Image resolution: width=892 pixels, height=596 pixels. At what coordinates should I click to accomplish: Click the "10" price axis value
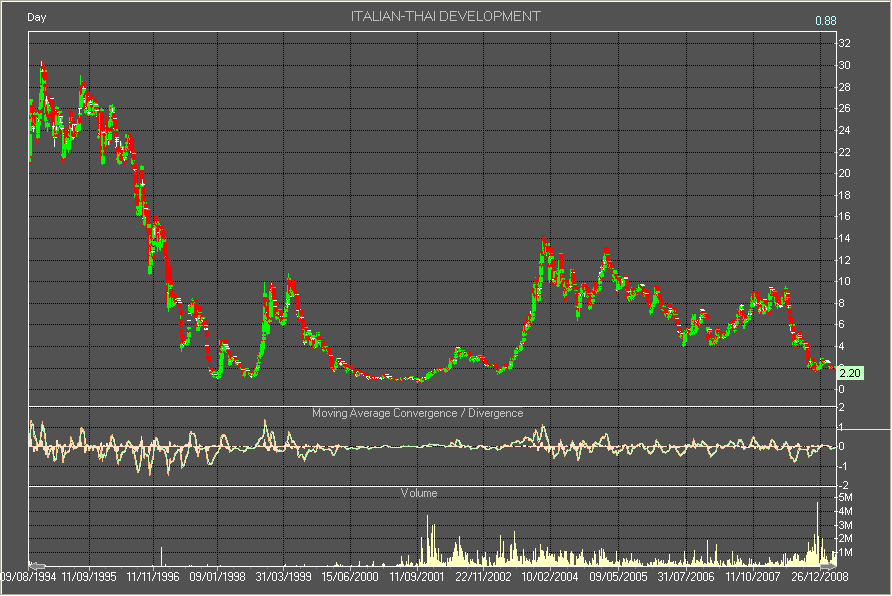pyautogui.click(x=845, y=282)
